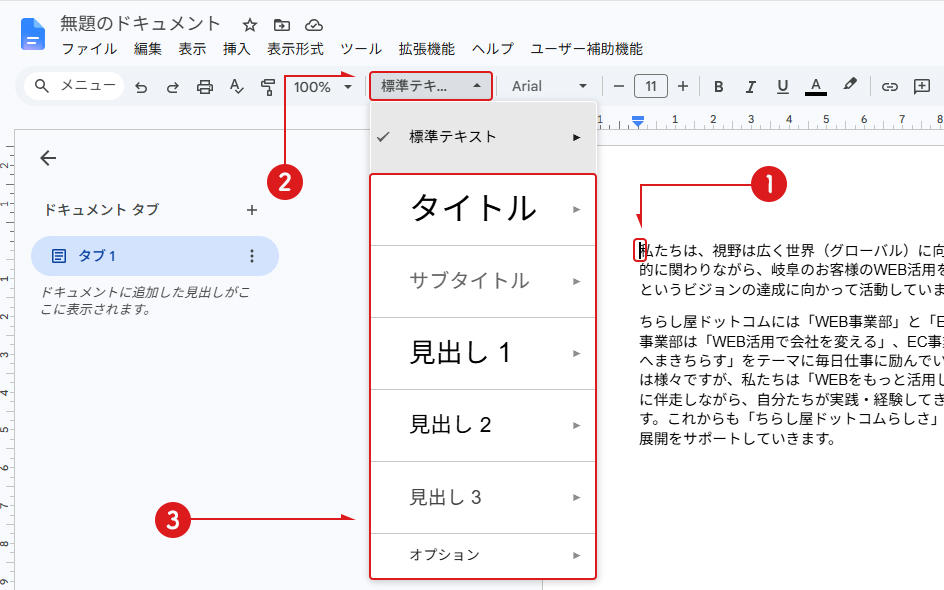Expand the オプション submenu arrow

(x=576, y=555)
